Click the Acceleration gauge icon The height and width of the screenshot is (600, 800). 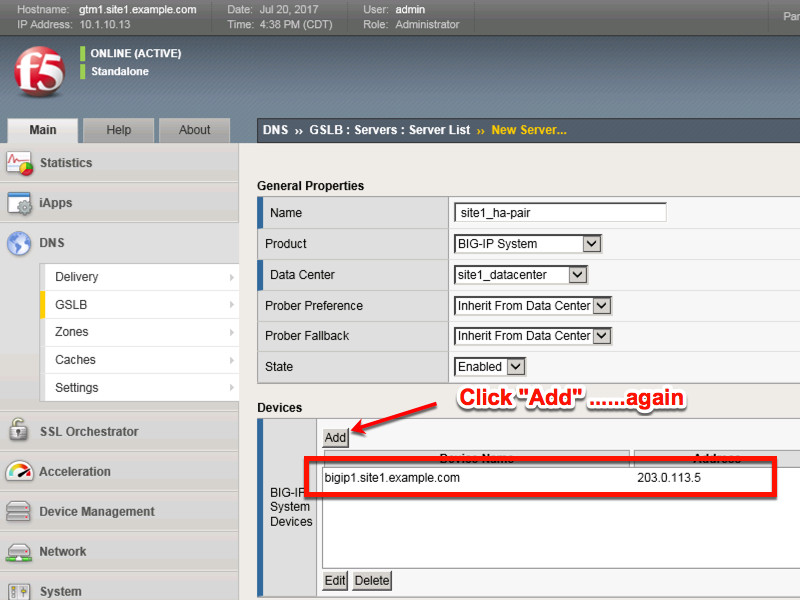point(19,471)
